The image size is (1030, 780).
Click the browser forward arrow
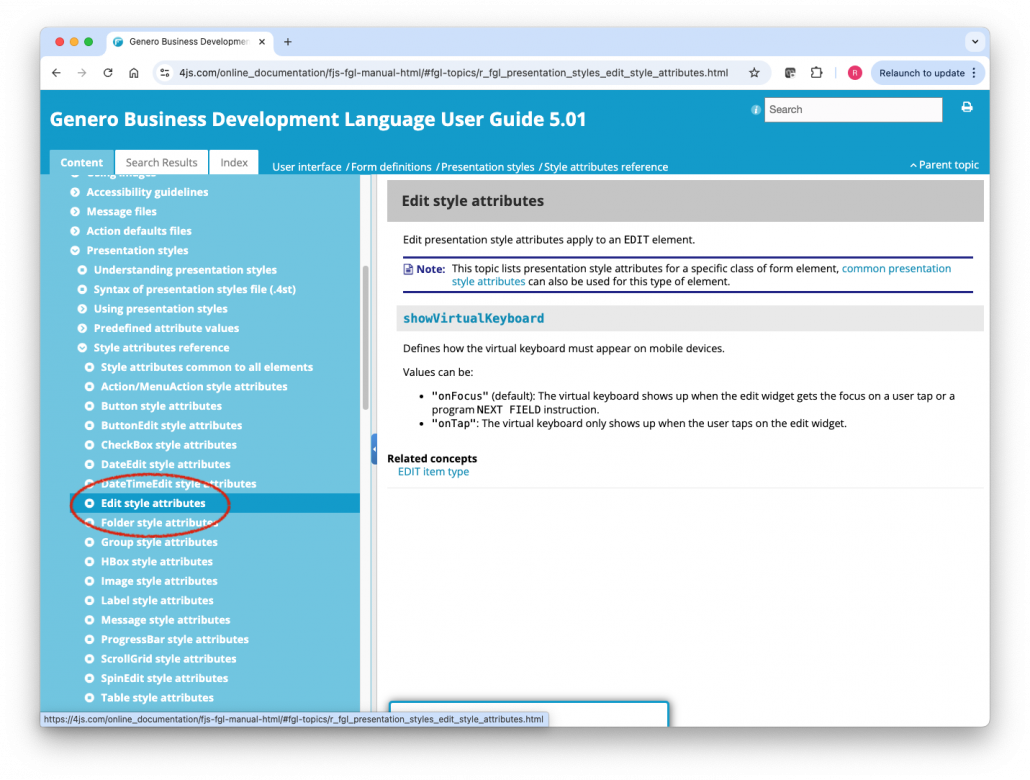tap(82, 73)
